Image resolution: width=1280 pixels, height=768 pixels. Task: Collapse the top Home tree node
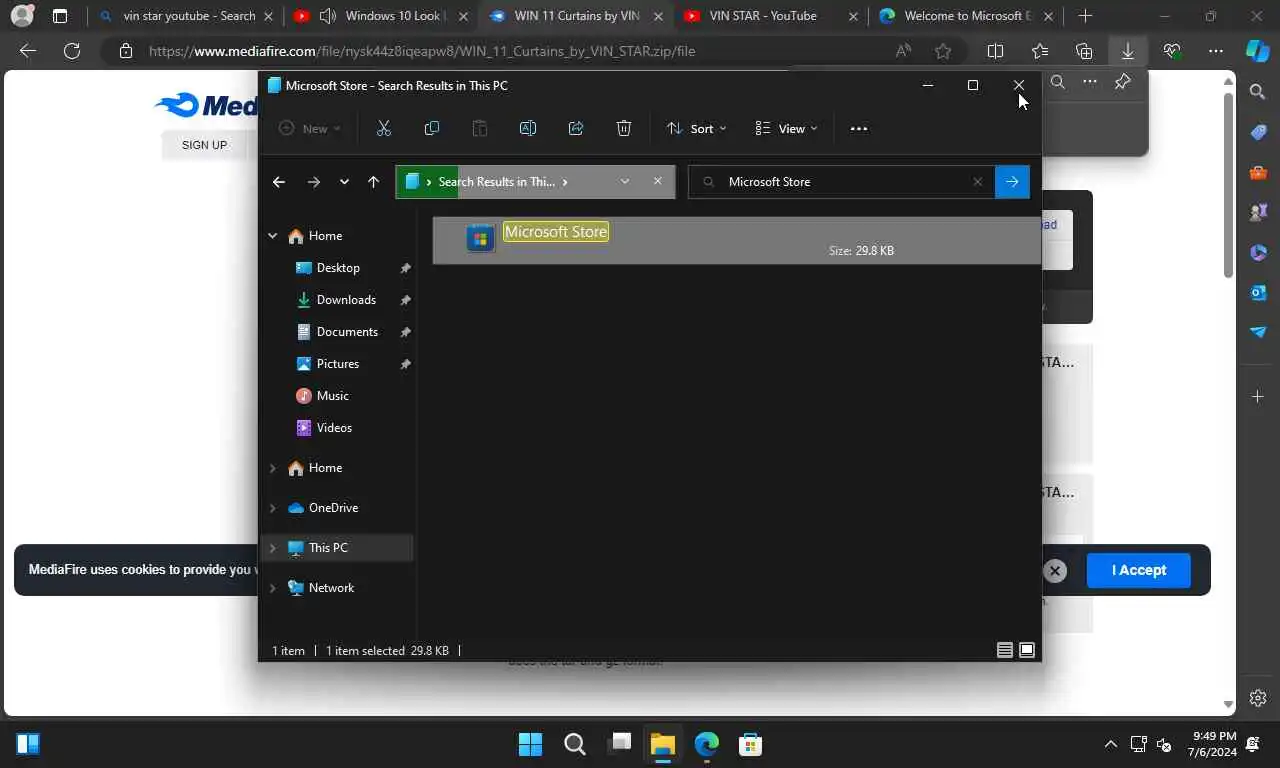point(272,236)
